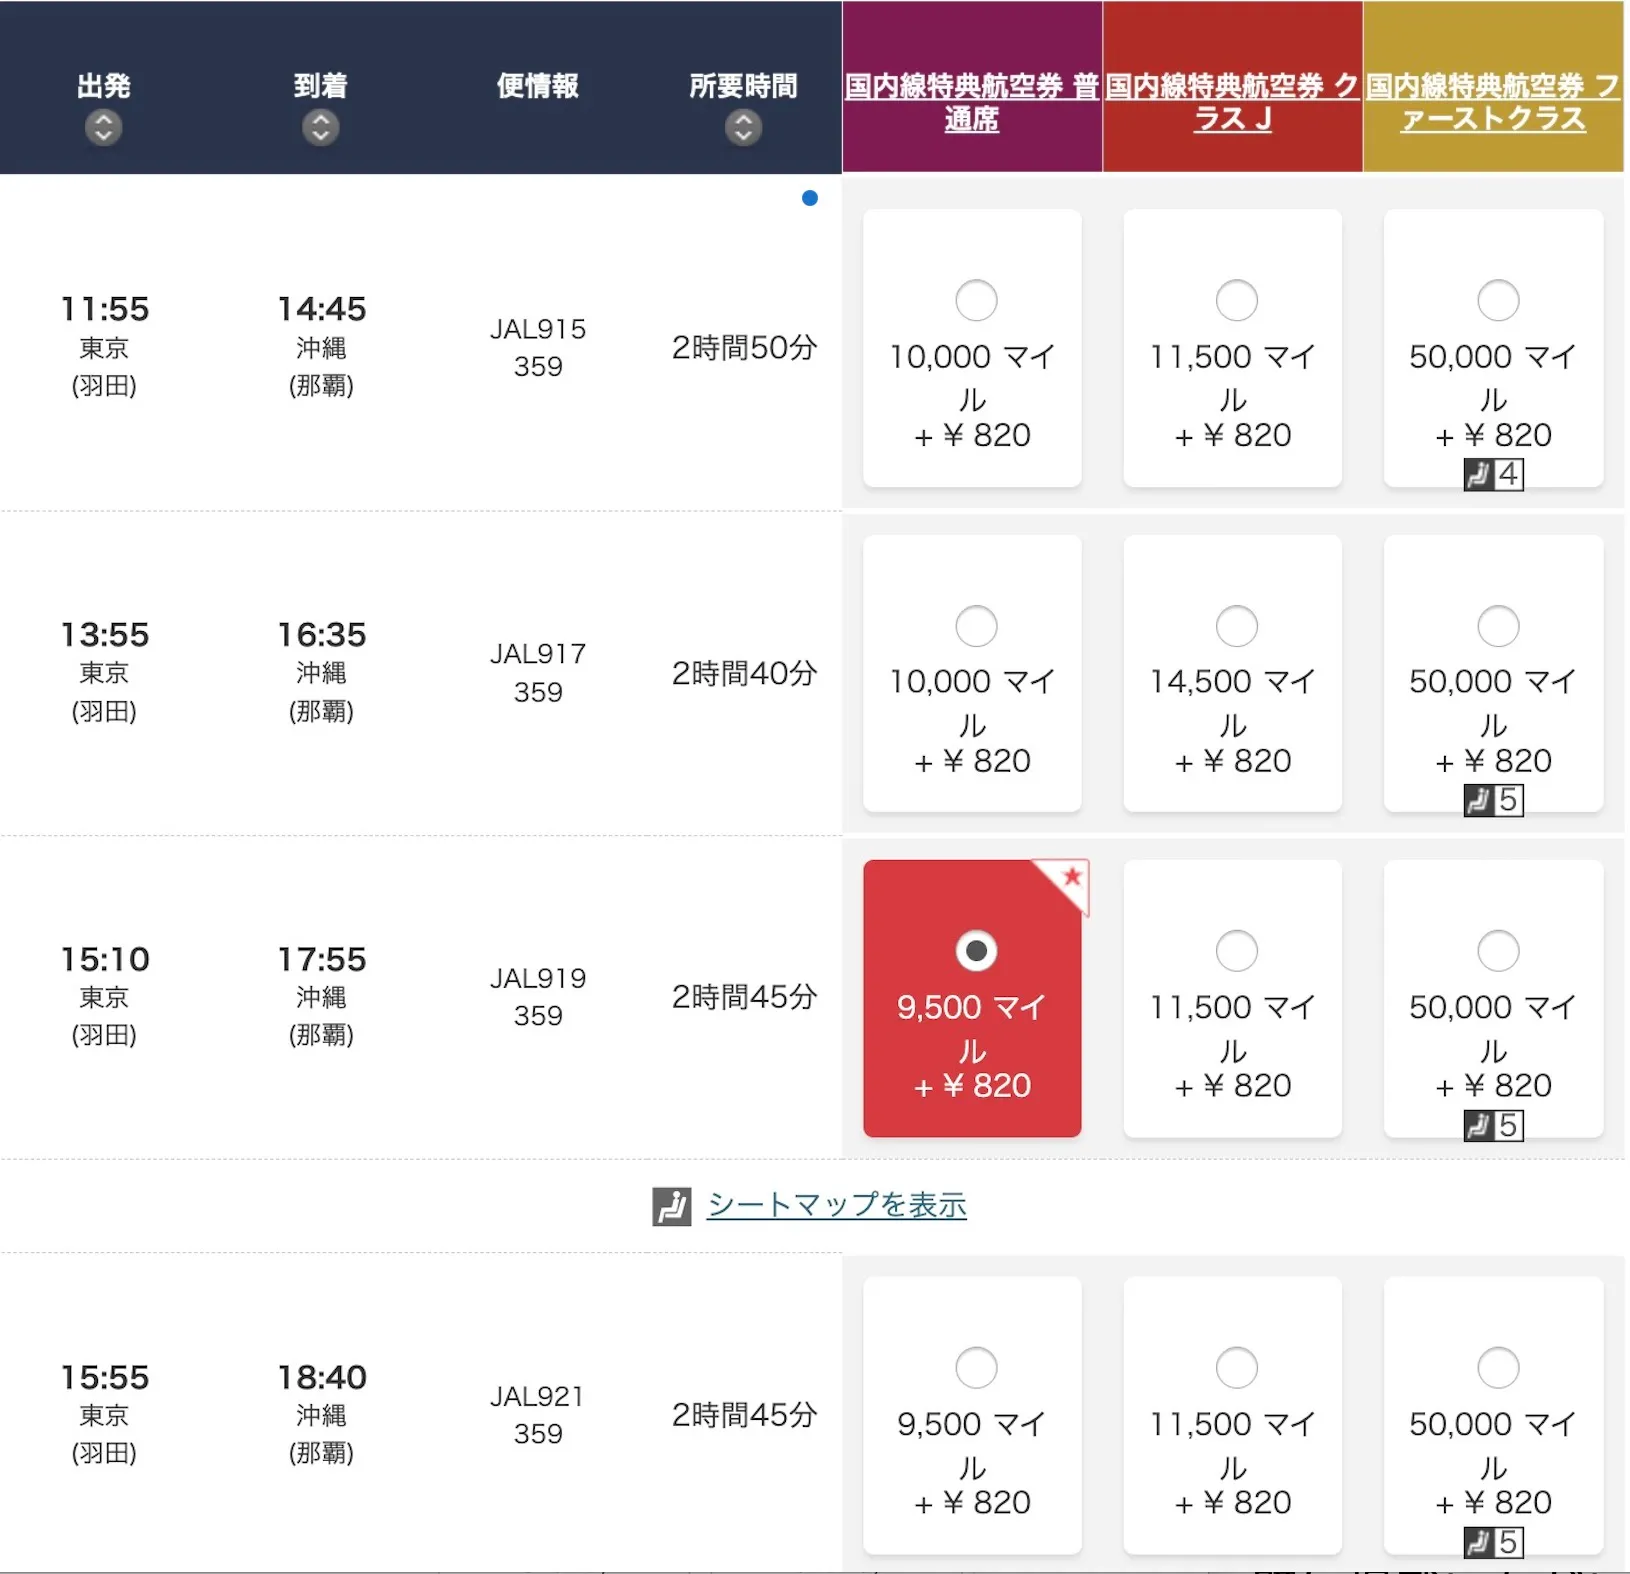Click the 15:10 departure time
The height and width of the screenshot is (1574, 1630).
point(104,960)
